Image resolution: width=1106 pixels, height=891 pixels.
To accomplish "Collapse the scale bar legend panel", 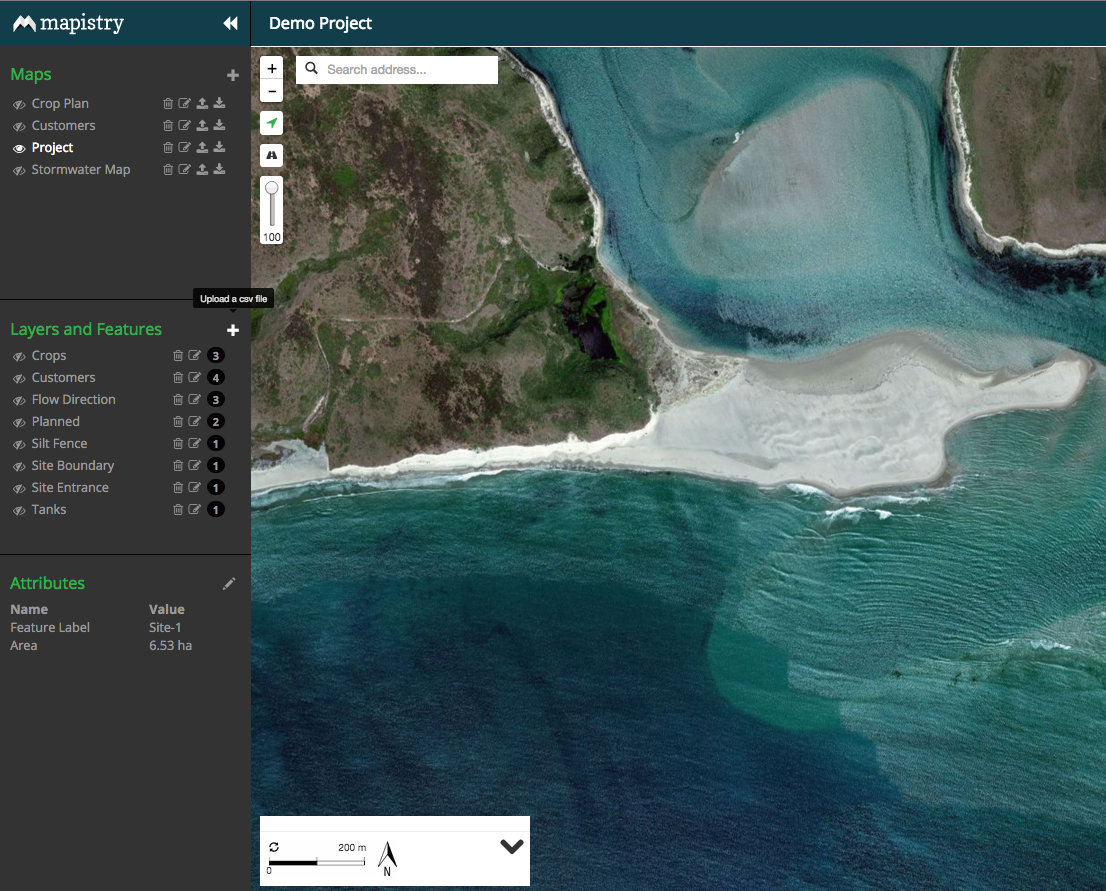I will tap(511, 847).
